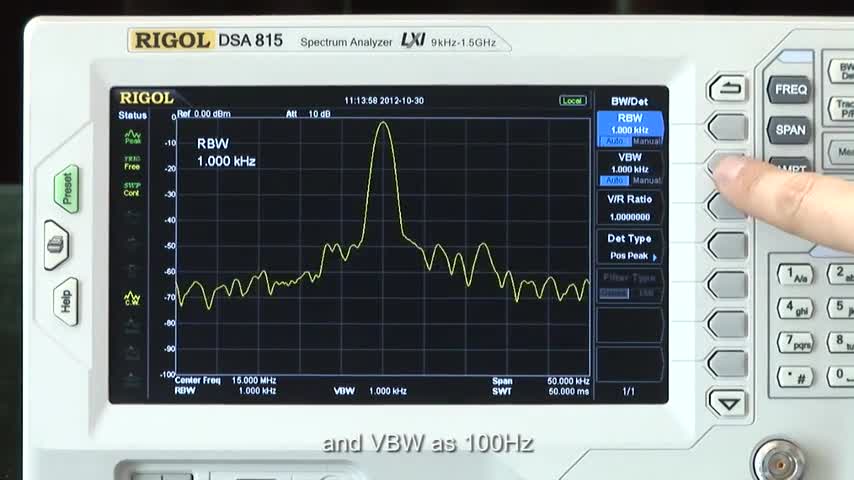Click the Center Freq 15.000 MHz readout

click(x=225, y=380)
